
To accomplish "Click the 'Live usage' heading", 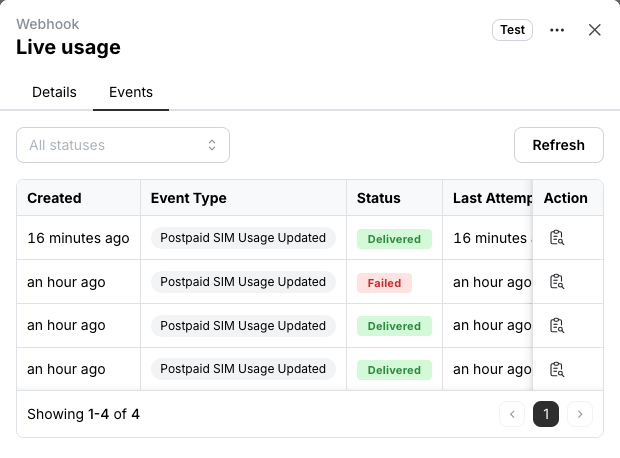I will point(68,47).
